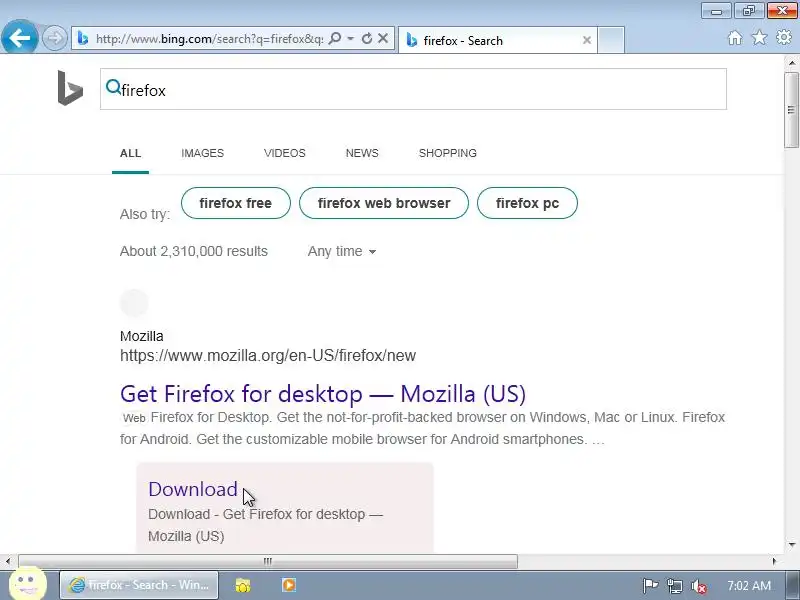Viewport: 800px width, 600px height.
Task: Switch to the VIDEOS tab
Action: click(285, 153)
